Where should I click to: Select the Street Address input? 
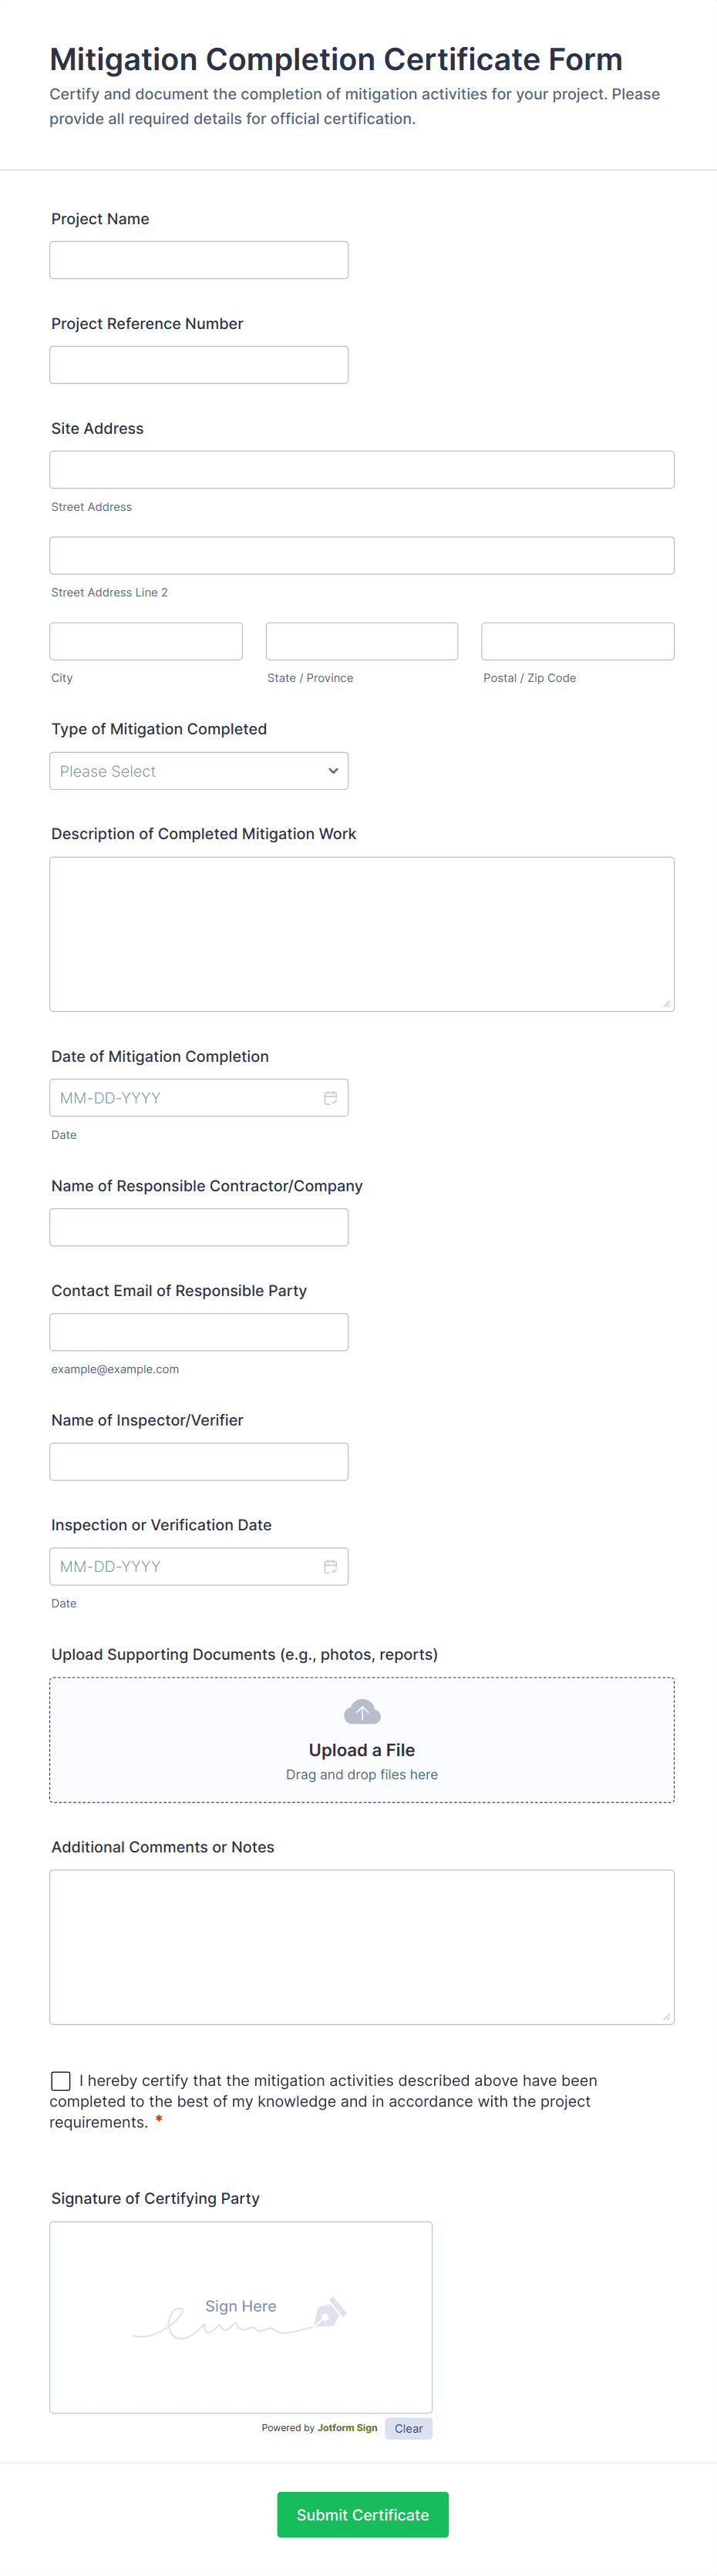pyautogui.click(x=361, y=468)
